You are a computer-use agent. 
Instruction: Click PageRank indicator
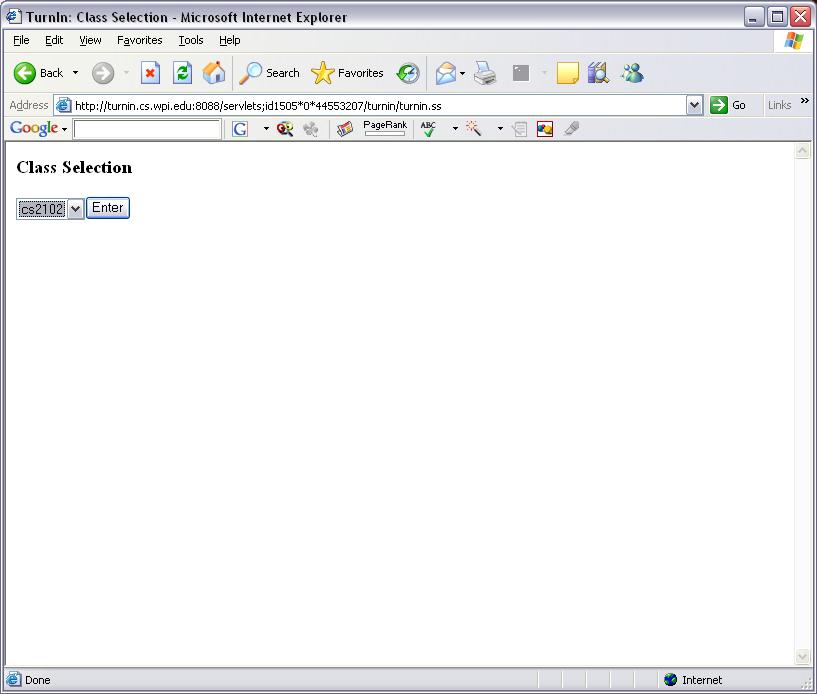pos(385,128)
